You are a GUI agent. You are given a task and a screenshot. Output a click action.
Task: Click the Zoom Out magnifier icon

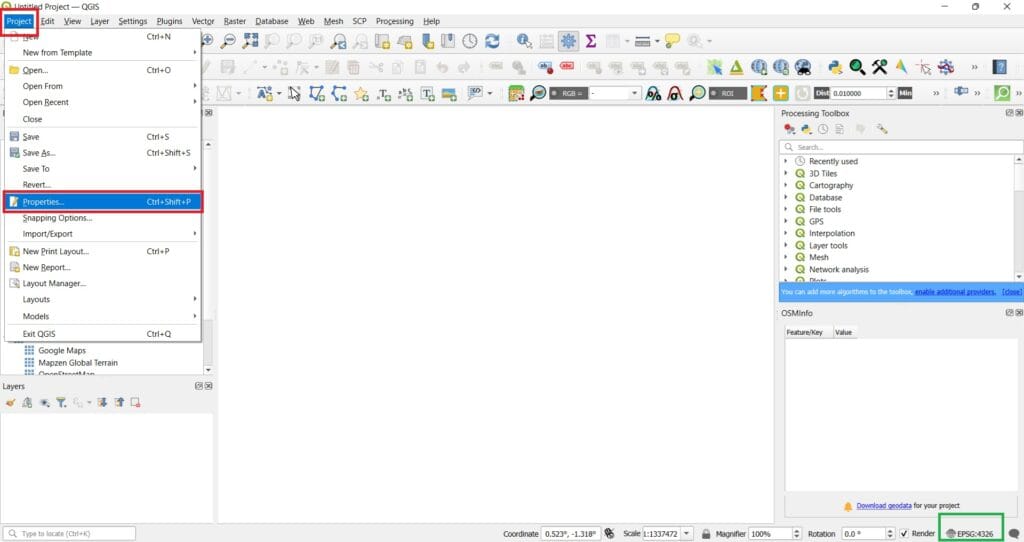point(228,41)
